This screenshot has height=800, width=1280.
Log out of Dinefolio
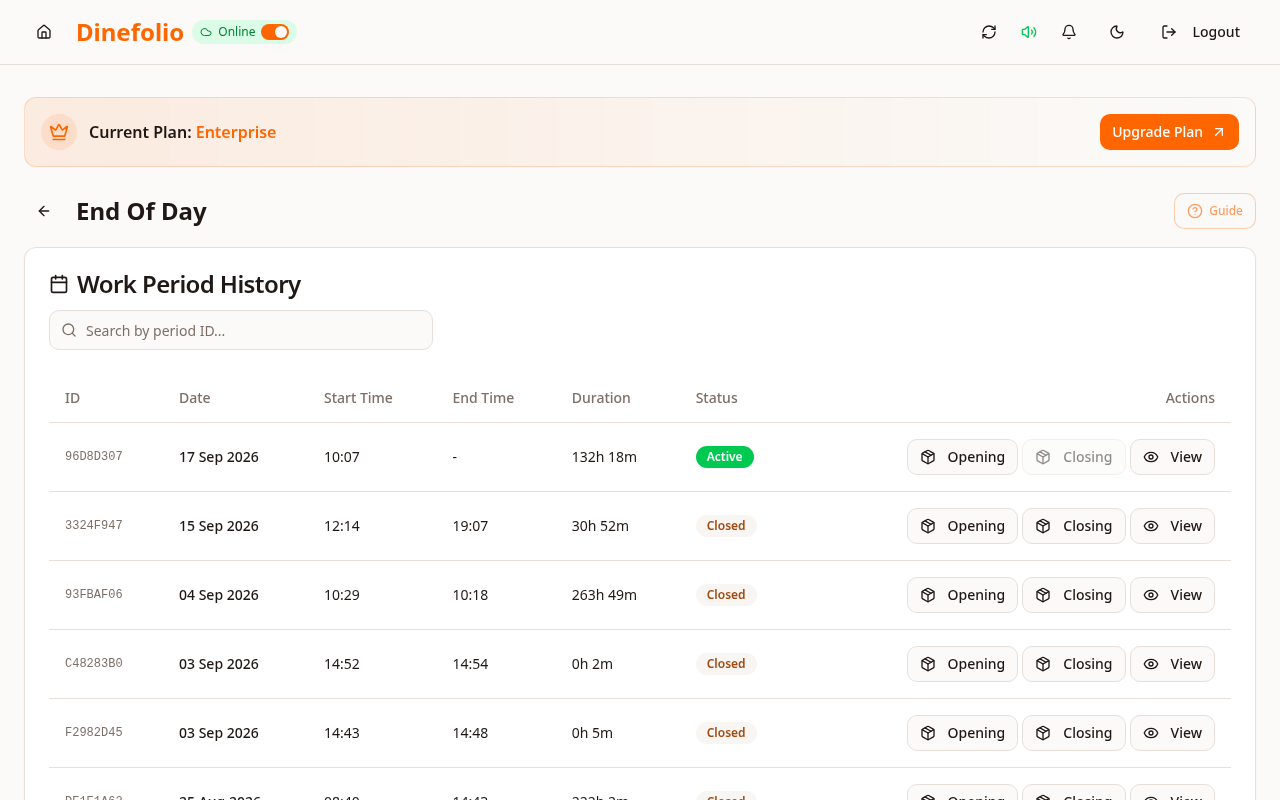1200,32
